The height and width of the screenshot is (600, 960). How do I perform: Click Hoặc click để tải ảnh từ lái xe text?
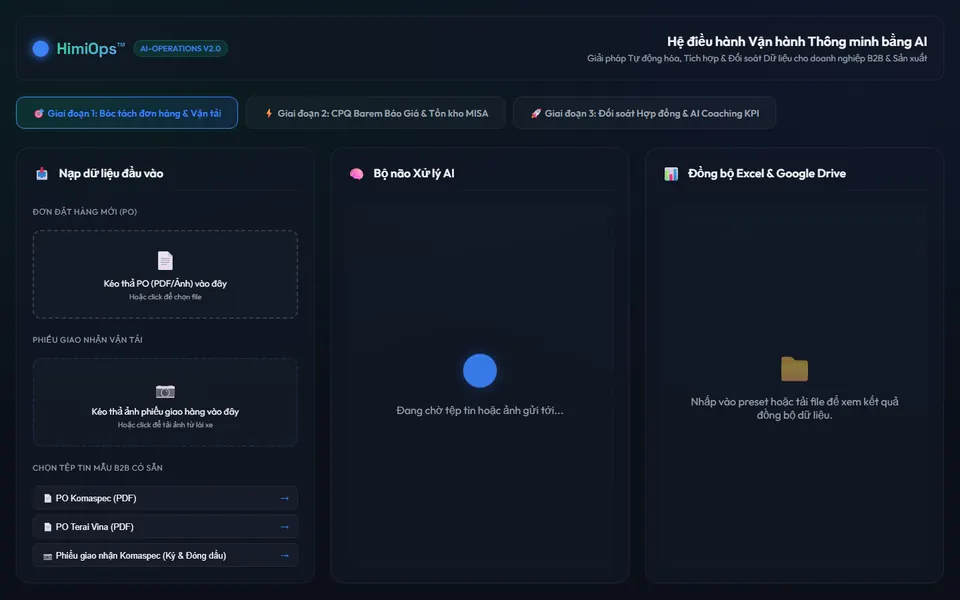165,425
